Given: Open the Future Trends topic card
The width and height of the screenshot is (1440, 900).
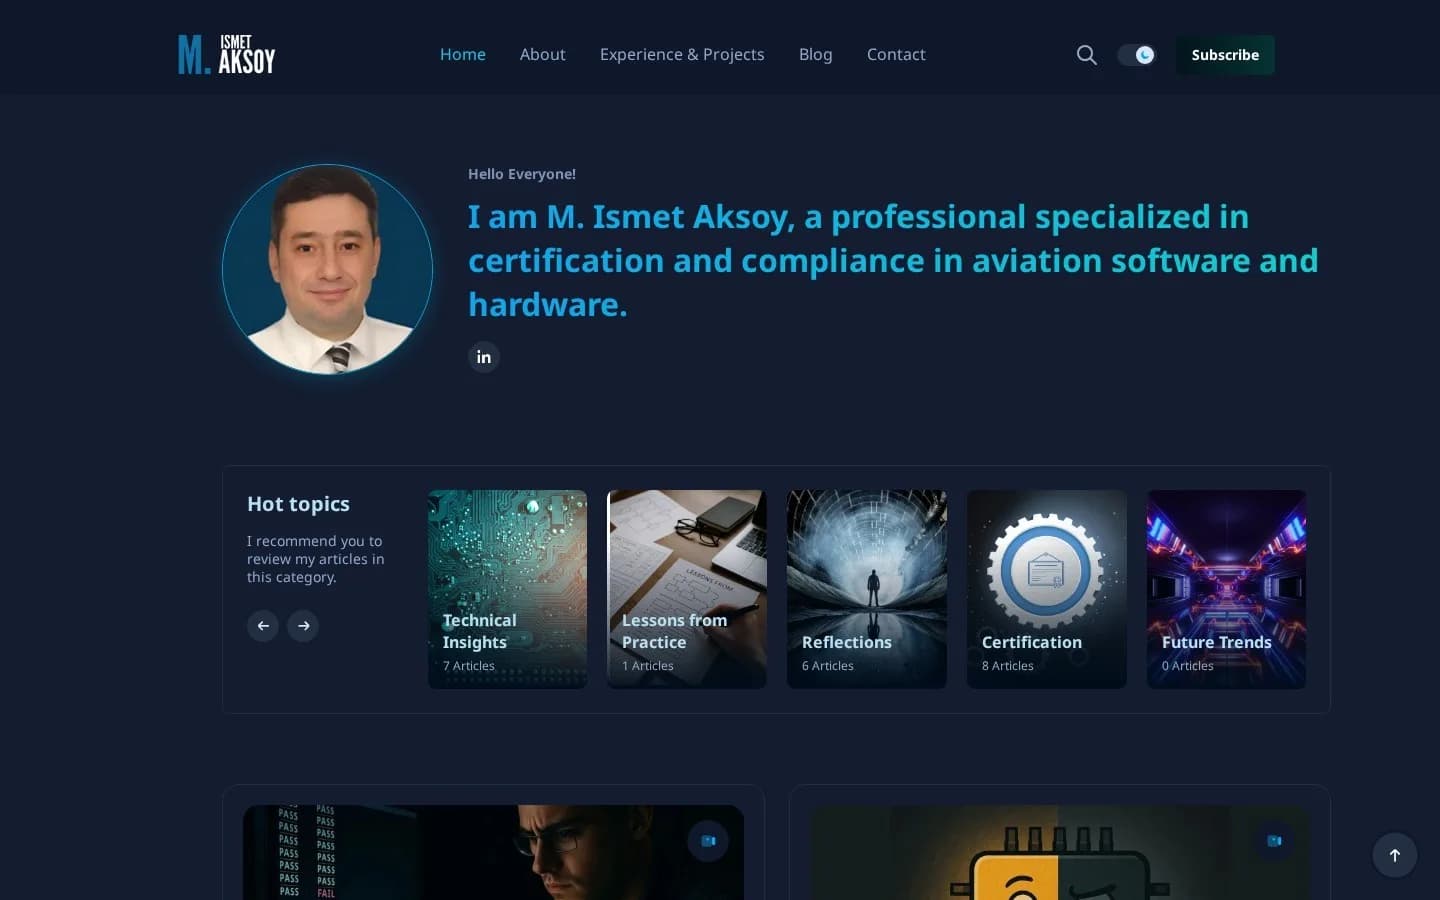Looking at the screenshot, I should [1226, 589].
